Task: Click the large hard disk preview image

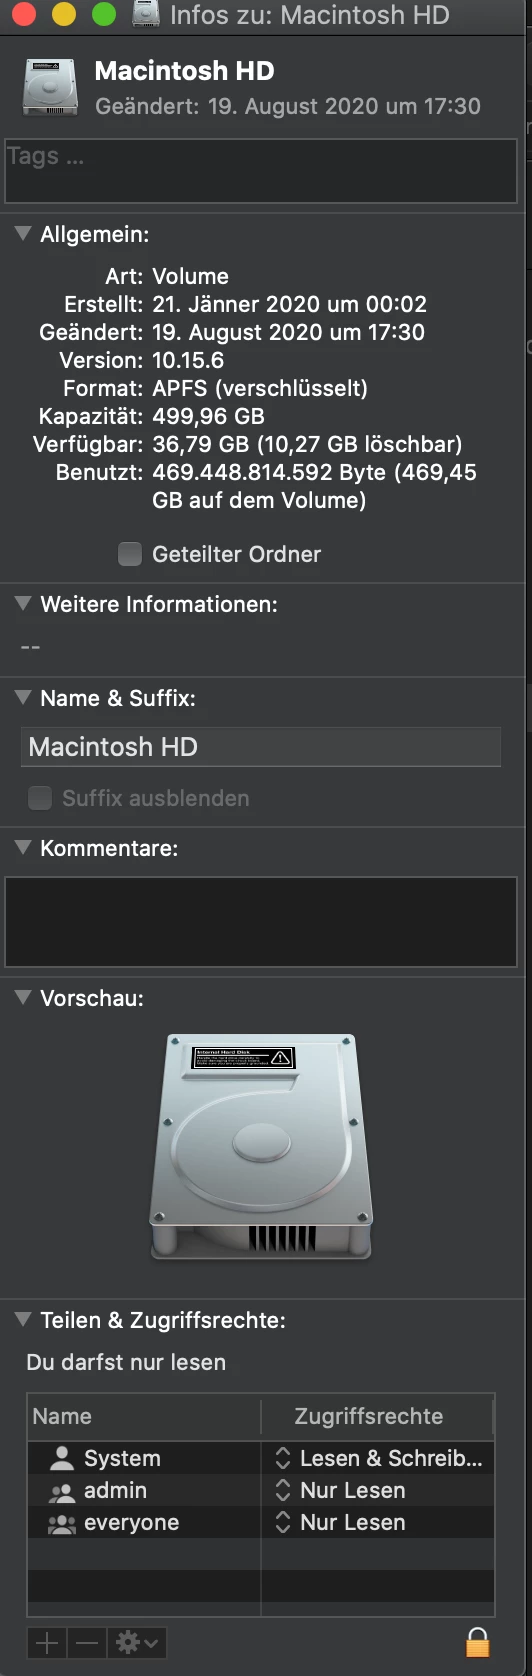Action: click(x=261, y=1147)
